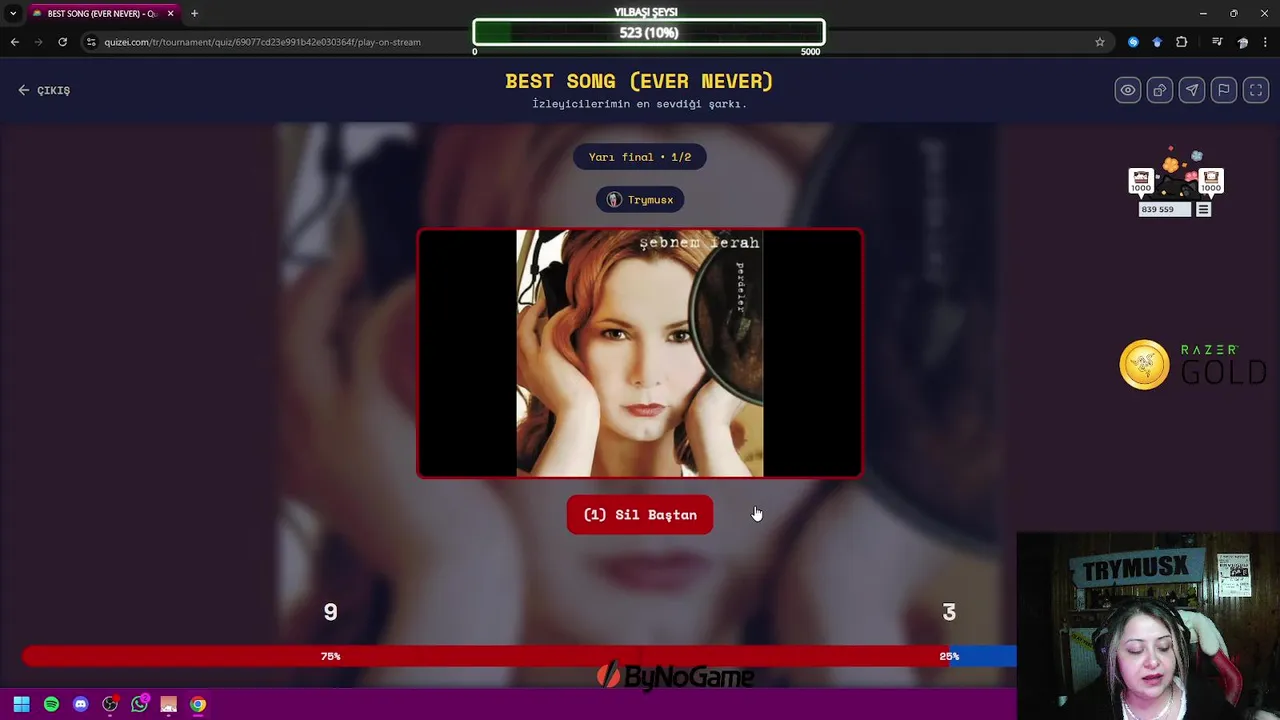Open the photo app taskbar icon
This screenshot has height=720, width=1280.
168,704
